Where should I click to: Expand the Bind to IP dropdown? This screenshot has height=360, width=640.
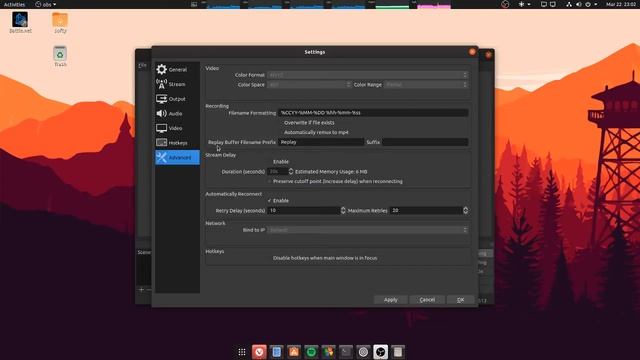tap(367, 230)
